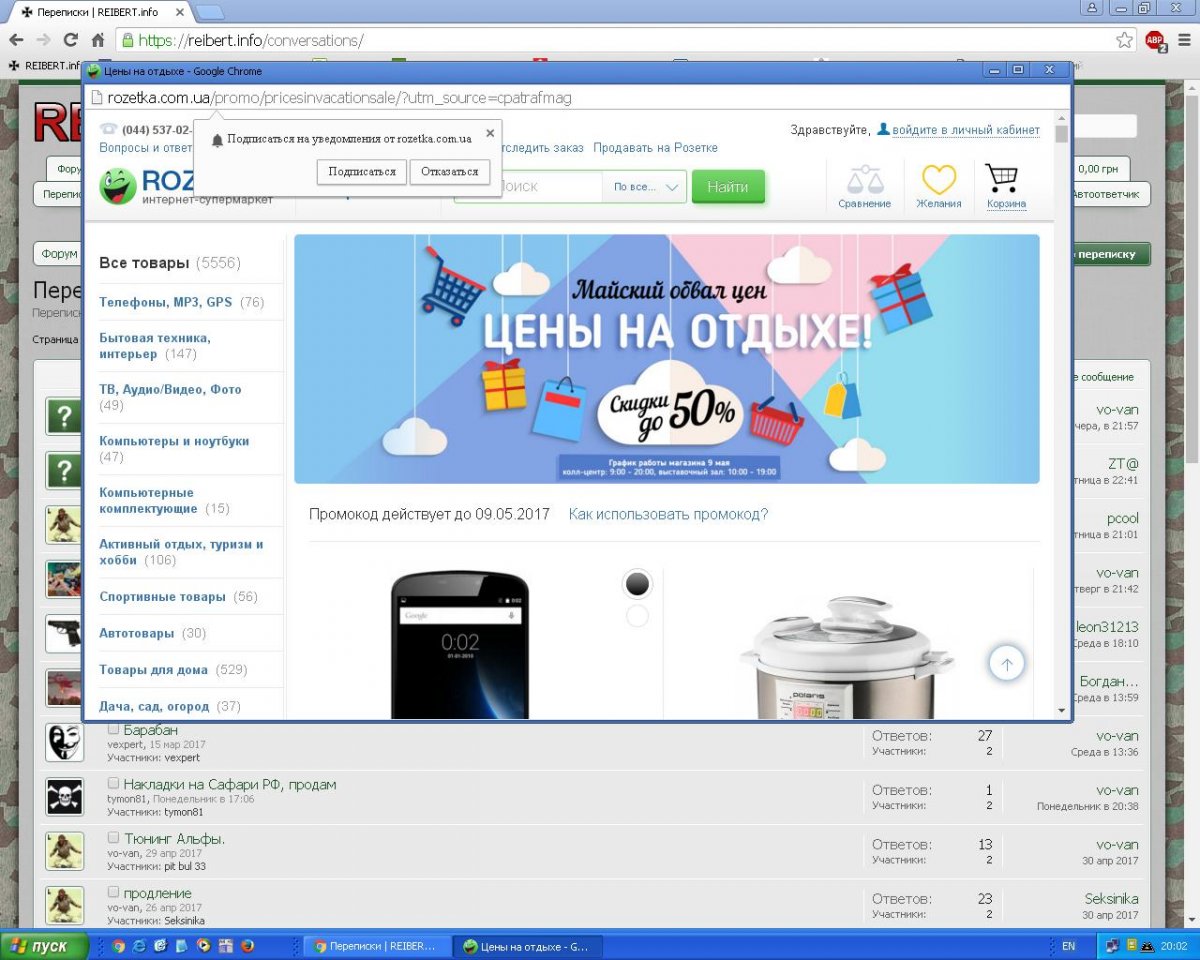
Task: Check the Барабан conversation checkbox
Action: point(114,729)
